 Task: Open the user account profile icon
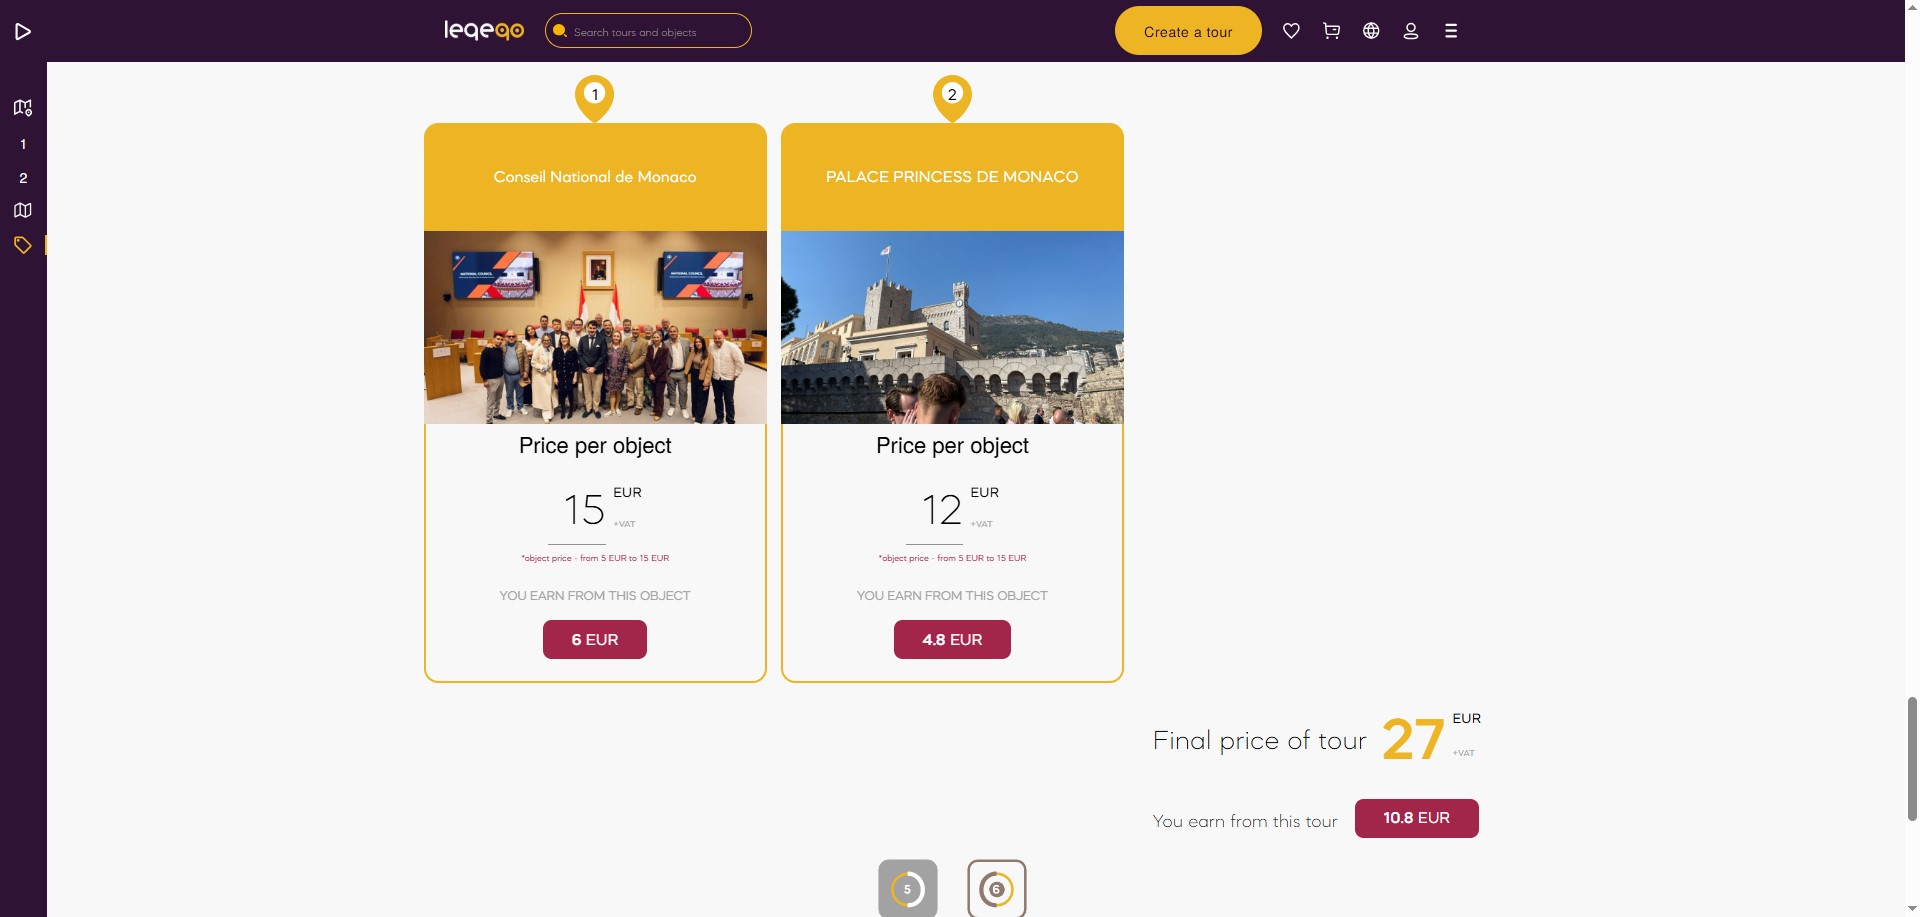pos(1411,31)
